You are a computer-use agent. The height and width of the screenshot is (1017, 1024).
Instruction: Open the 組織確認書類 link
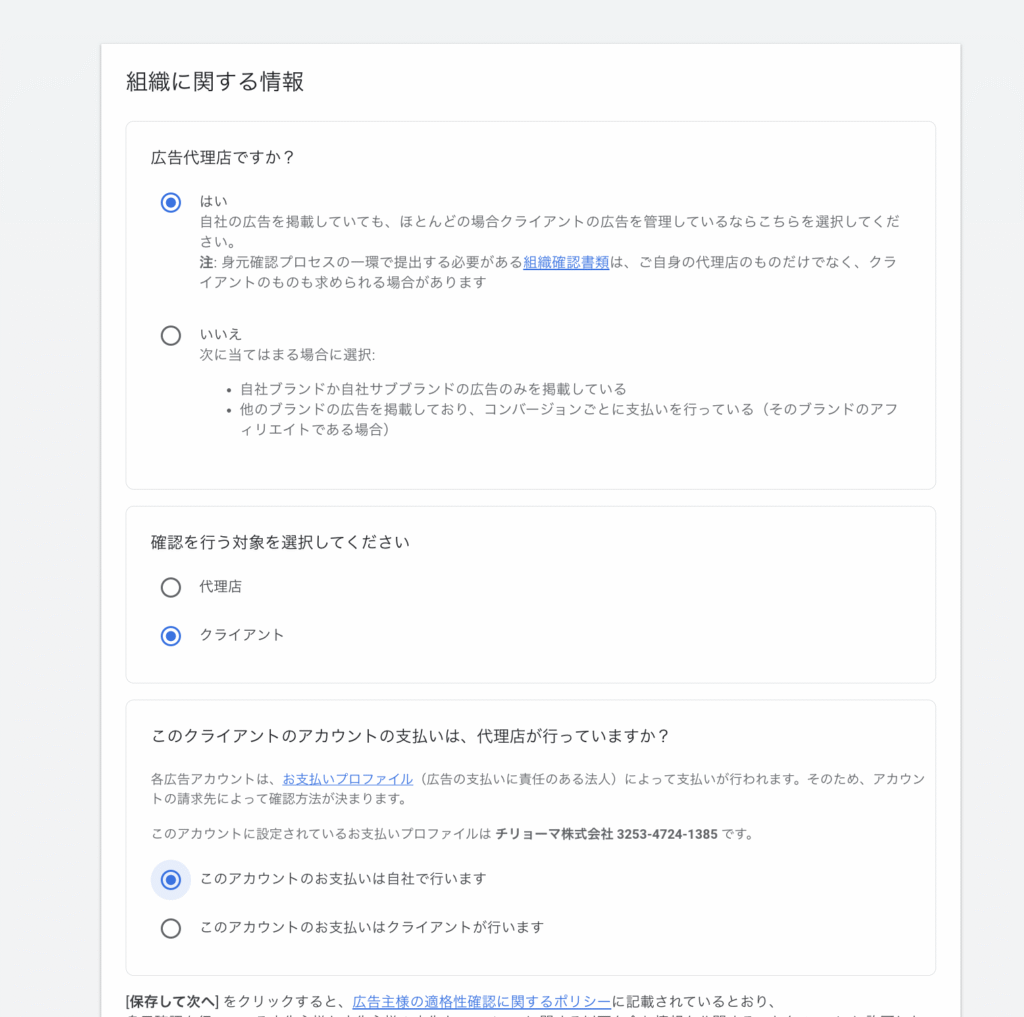pyautogui.click(x=566, y=263)
